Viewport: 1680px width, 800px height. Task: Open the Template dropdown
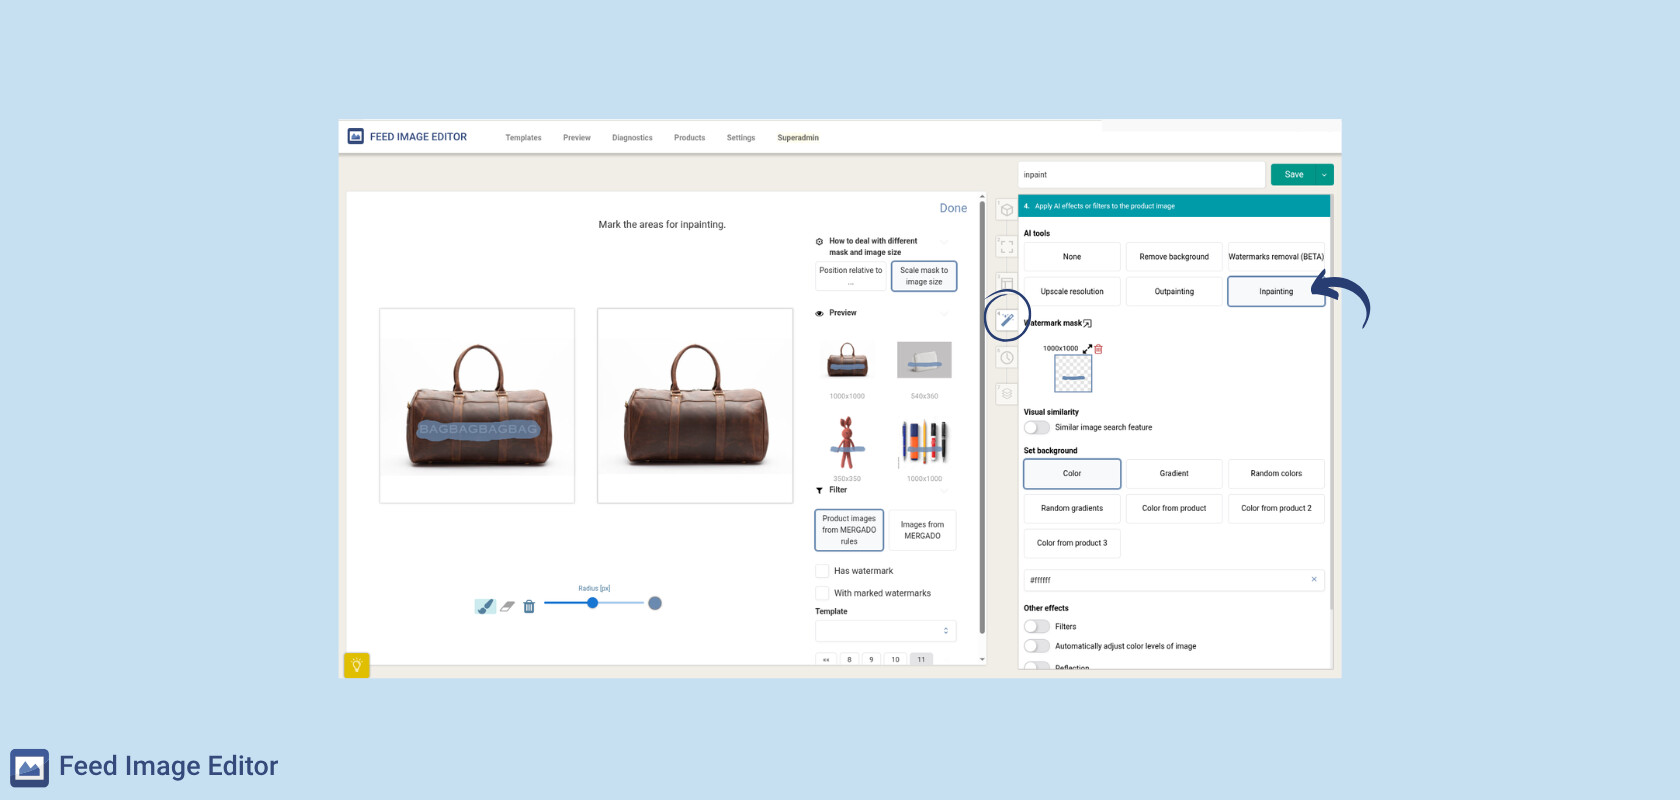click(x=885, y=631)
